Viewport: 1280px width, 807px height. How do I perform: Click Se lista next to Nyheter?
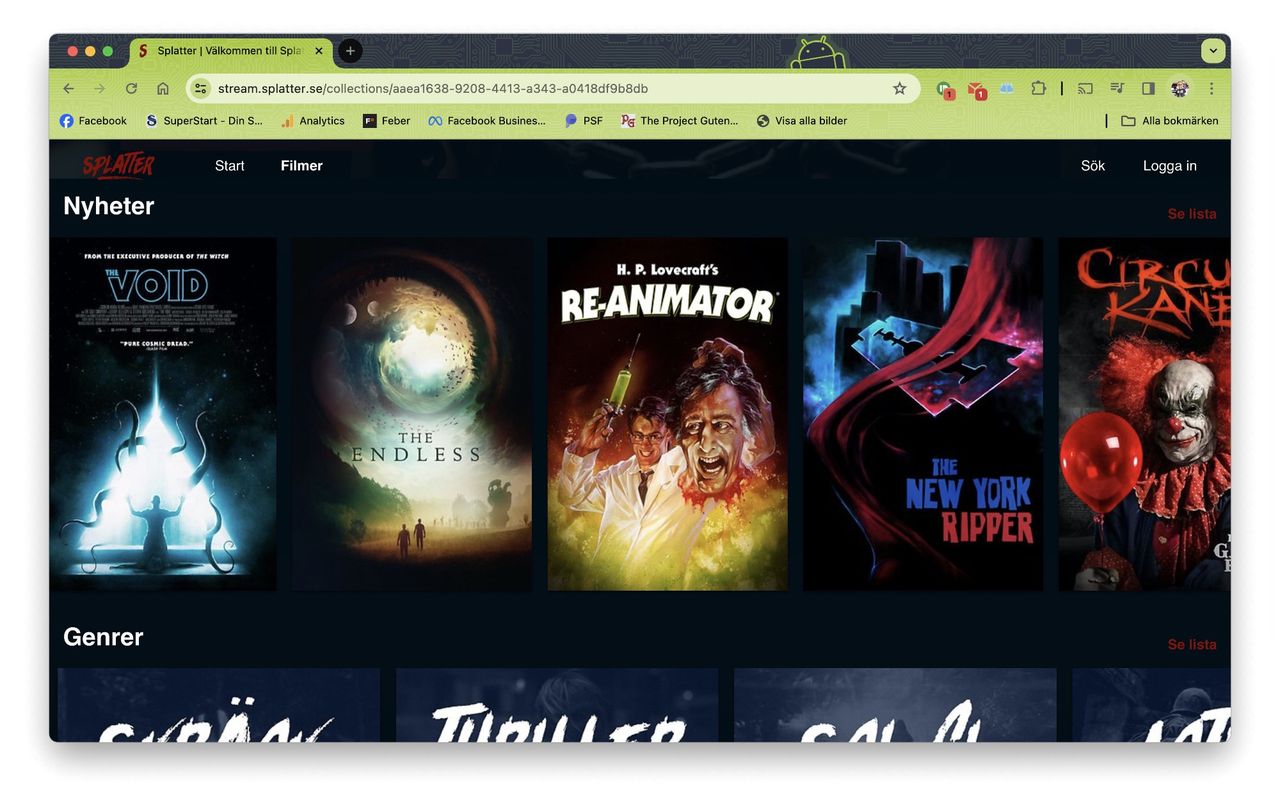(x=1191, y=214)
